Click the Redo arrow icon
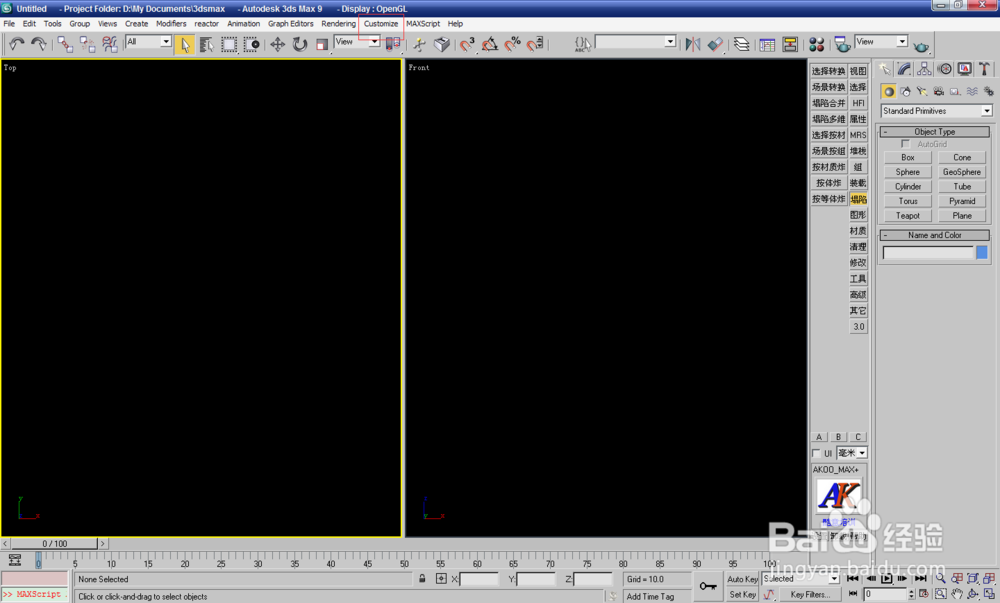 (39, 44)
